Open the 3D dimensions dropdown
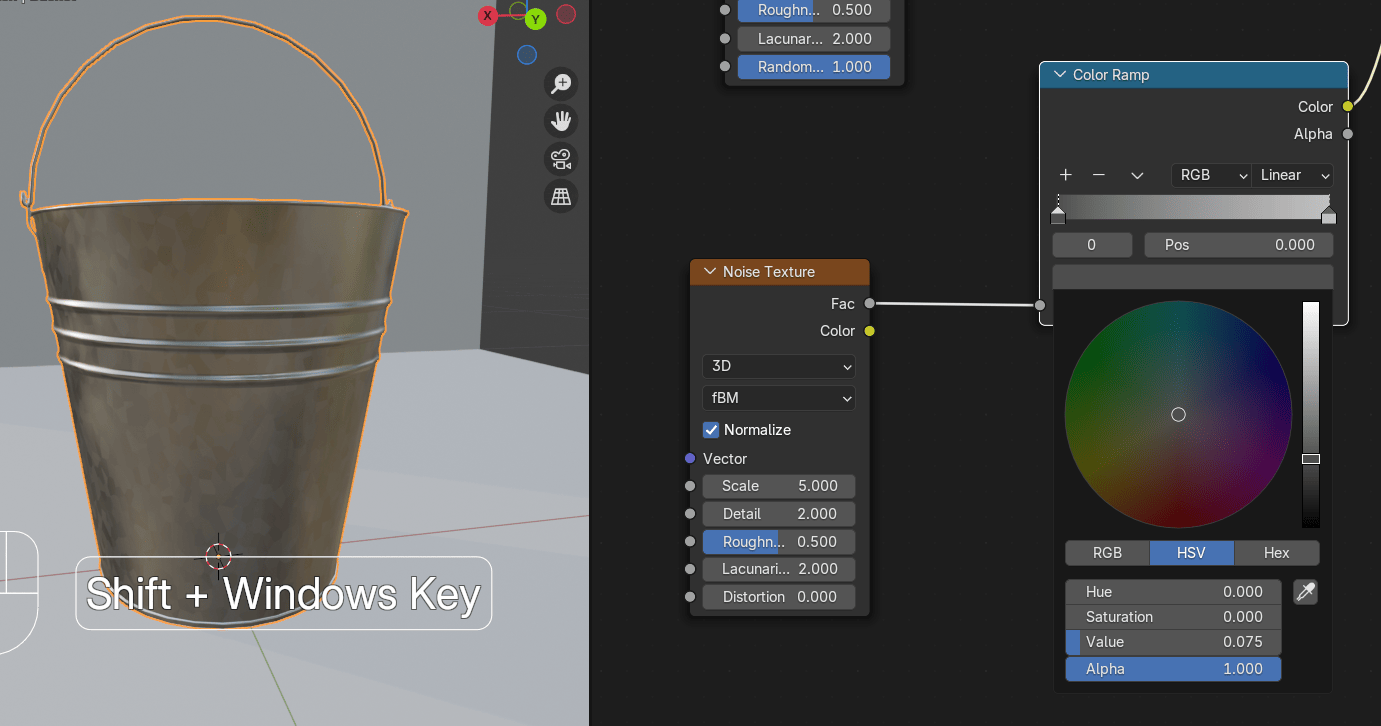Viewport: 1381px width, 726px height. click(x=778, y=366)
